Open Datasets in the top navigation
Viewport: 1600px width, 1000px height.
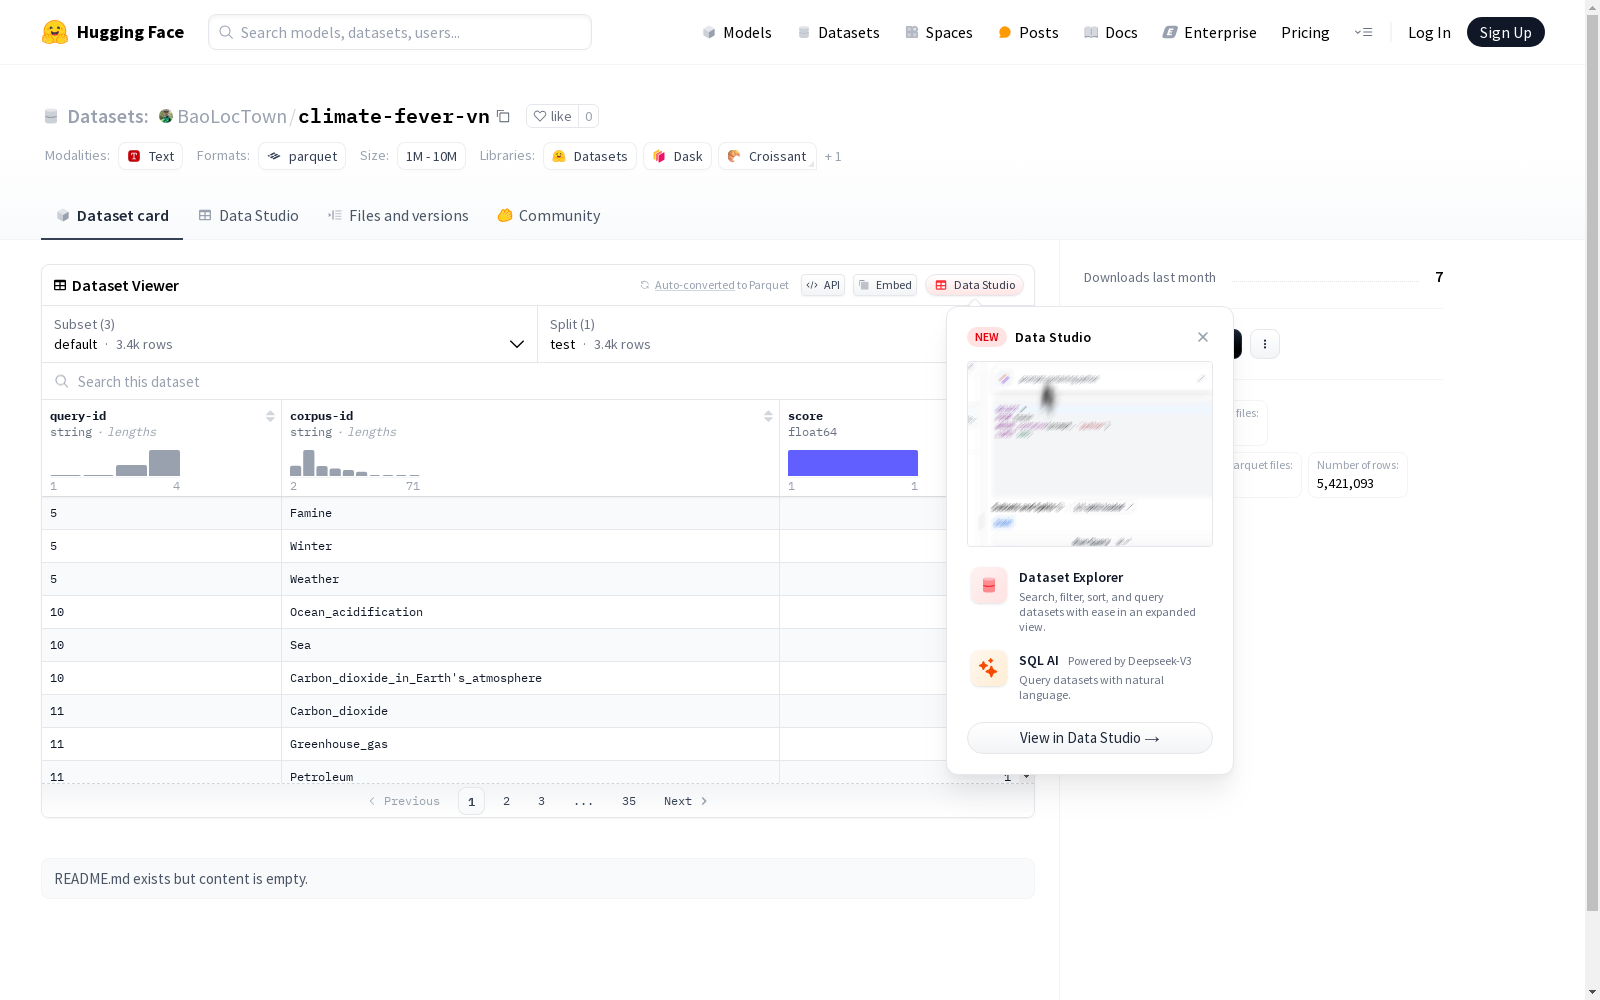point(838,32)
